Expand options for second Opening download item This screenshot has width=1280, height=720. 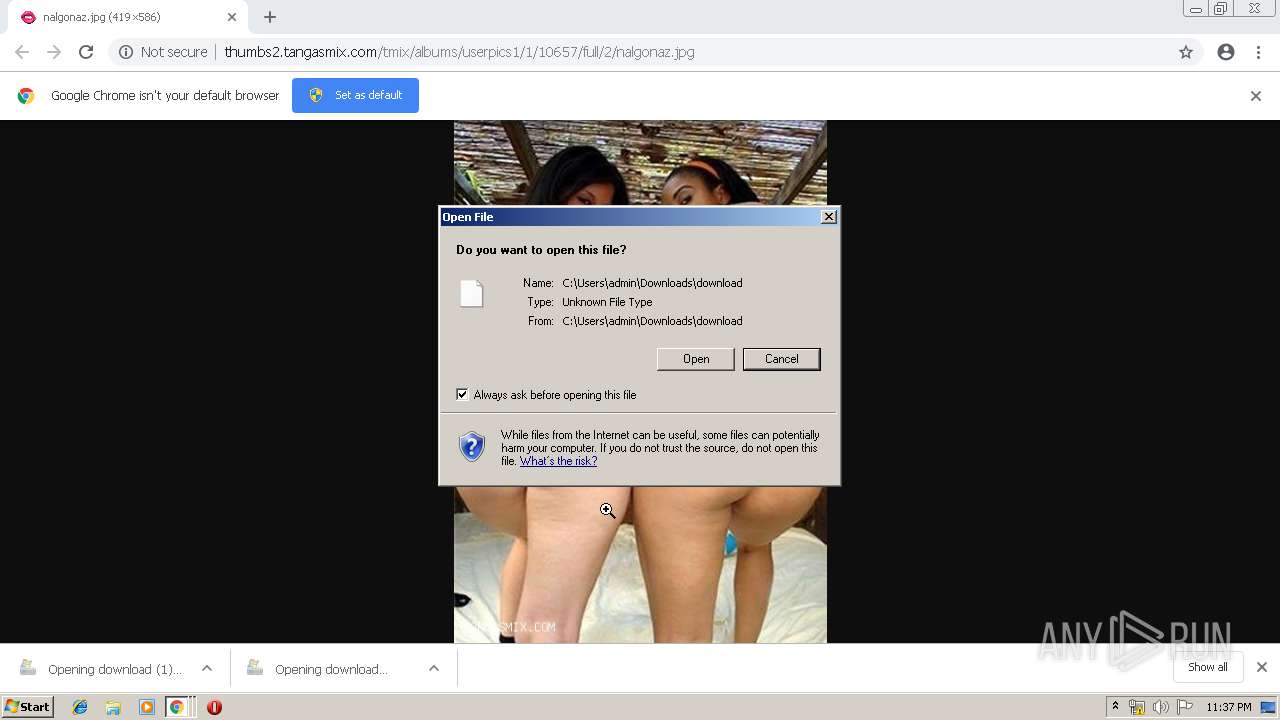434,669
